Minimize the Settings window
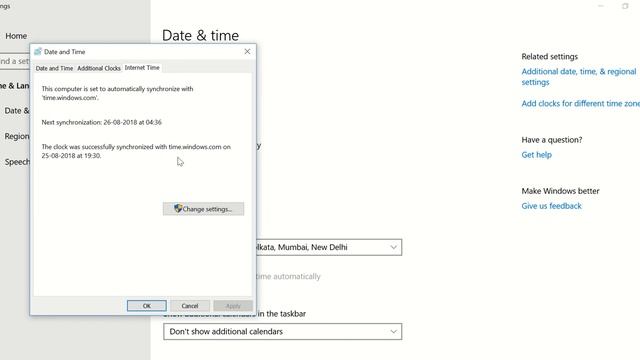640x360 pixels. pos(601,6)
